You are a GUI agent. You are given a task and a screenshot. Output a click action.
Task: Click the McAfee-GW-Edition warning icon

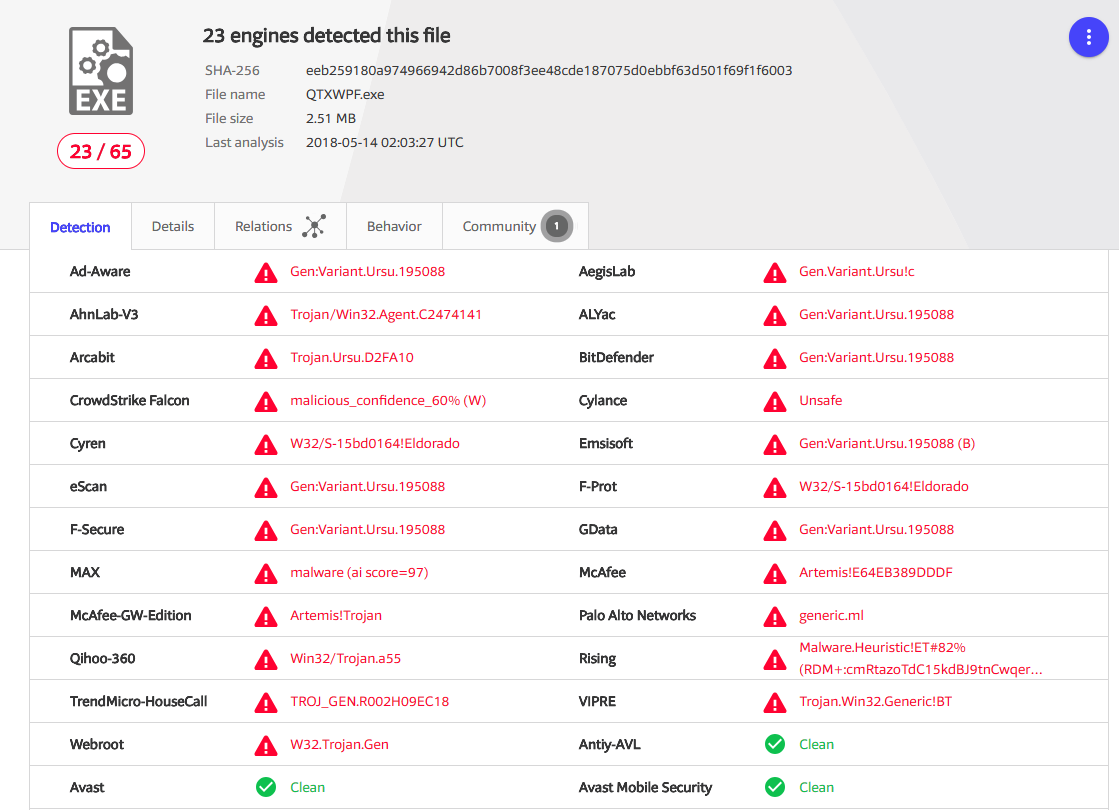(x=266, y=617)
